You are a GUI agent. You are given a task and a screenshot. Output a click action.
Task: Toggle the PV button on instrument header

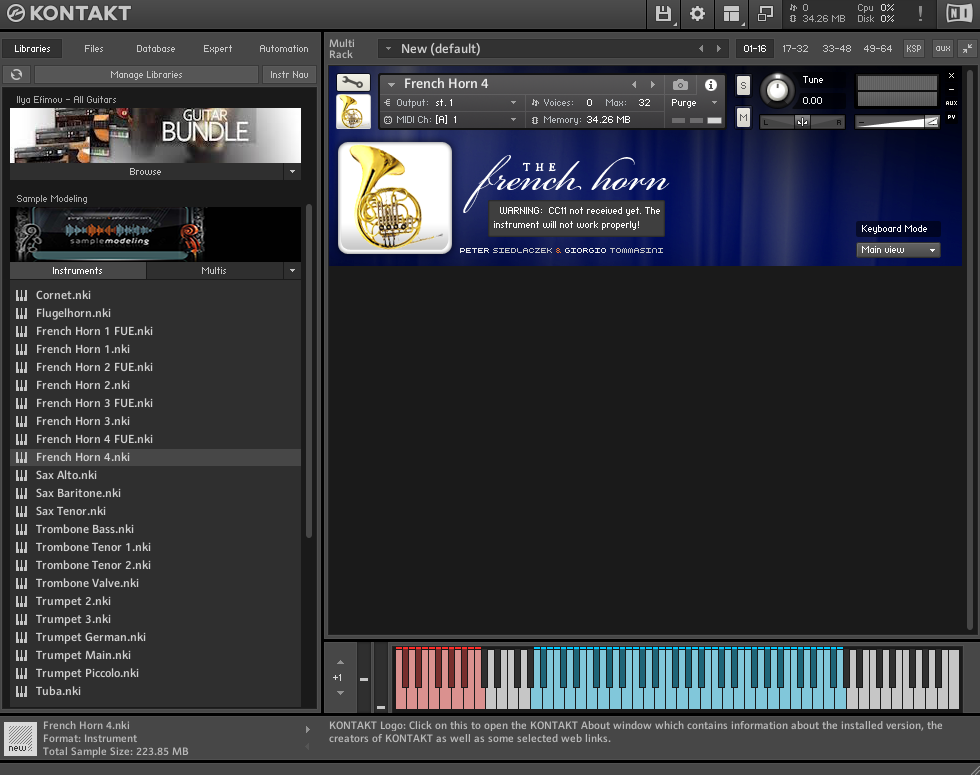point(951,117)
